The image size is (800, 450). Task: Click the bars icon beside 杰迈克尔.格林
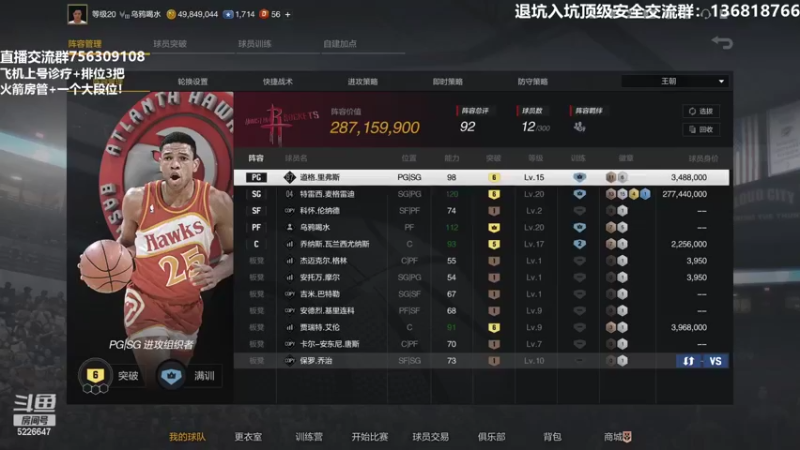tap(290, 261)
